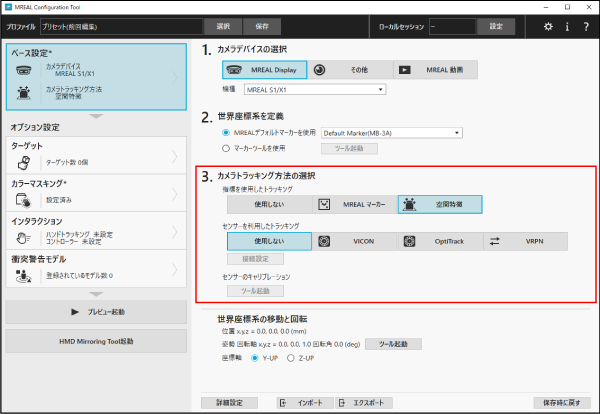600x414 pixels.
Task: Launch HMD Mirroring Tool起動
Action: pos(96,341)
